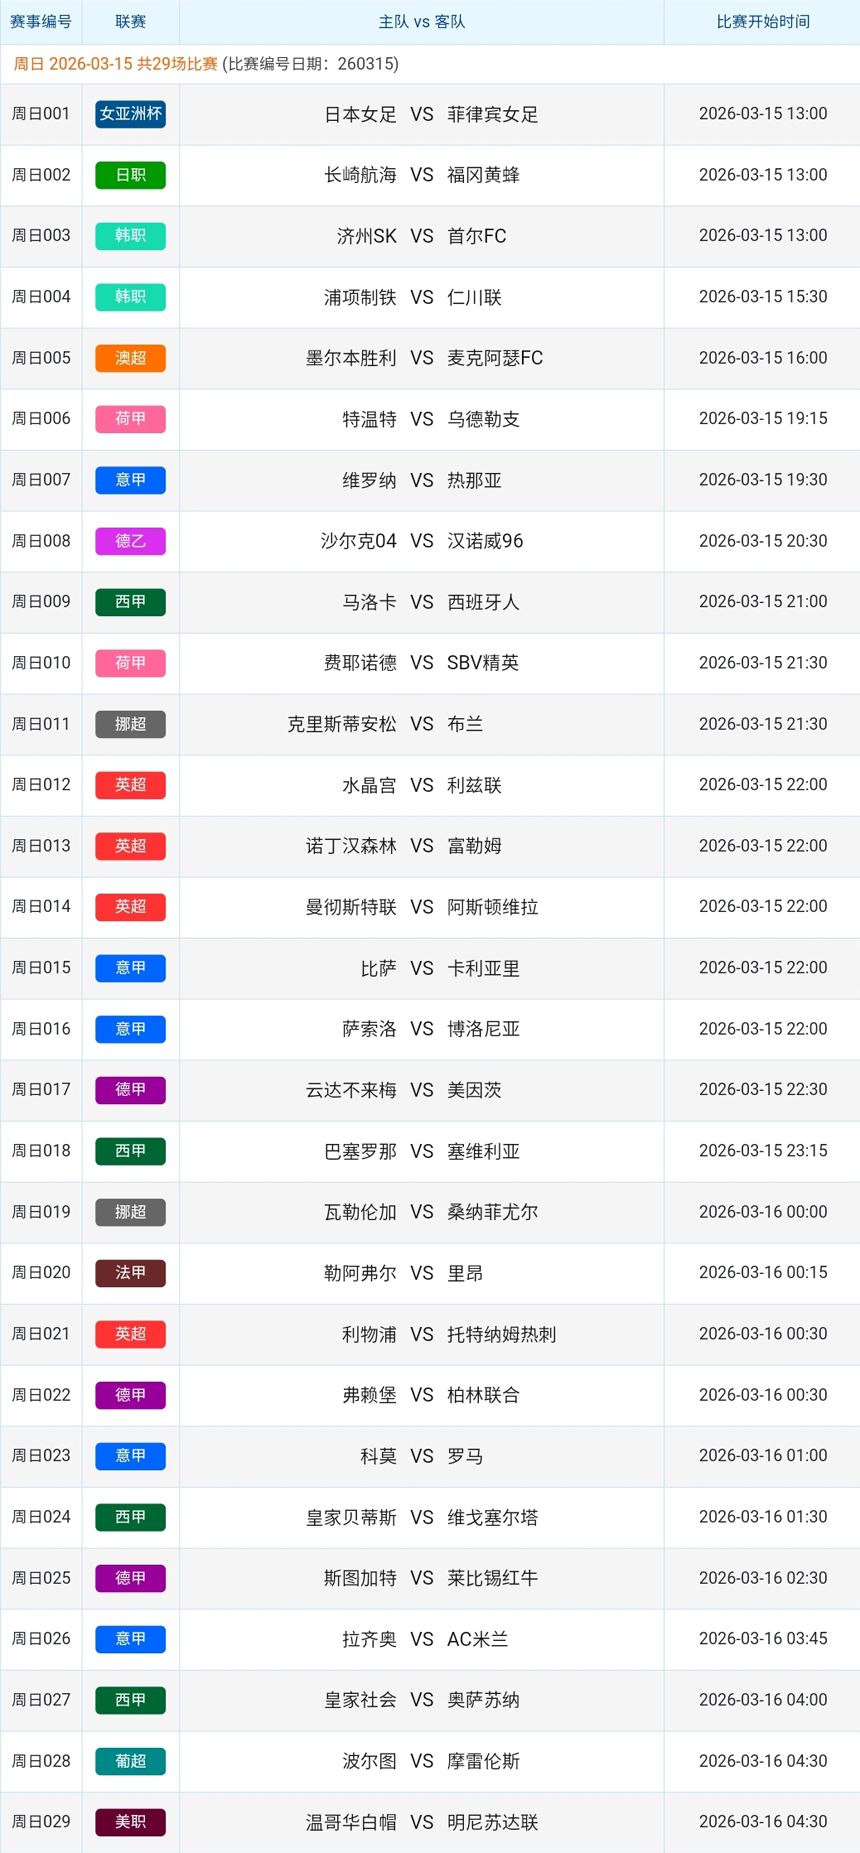Click the 德乙 league badge

(130, 541)
